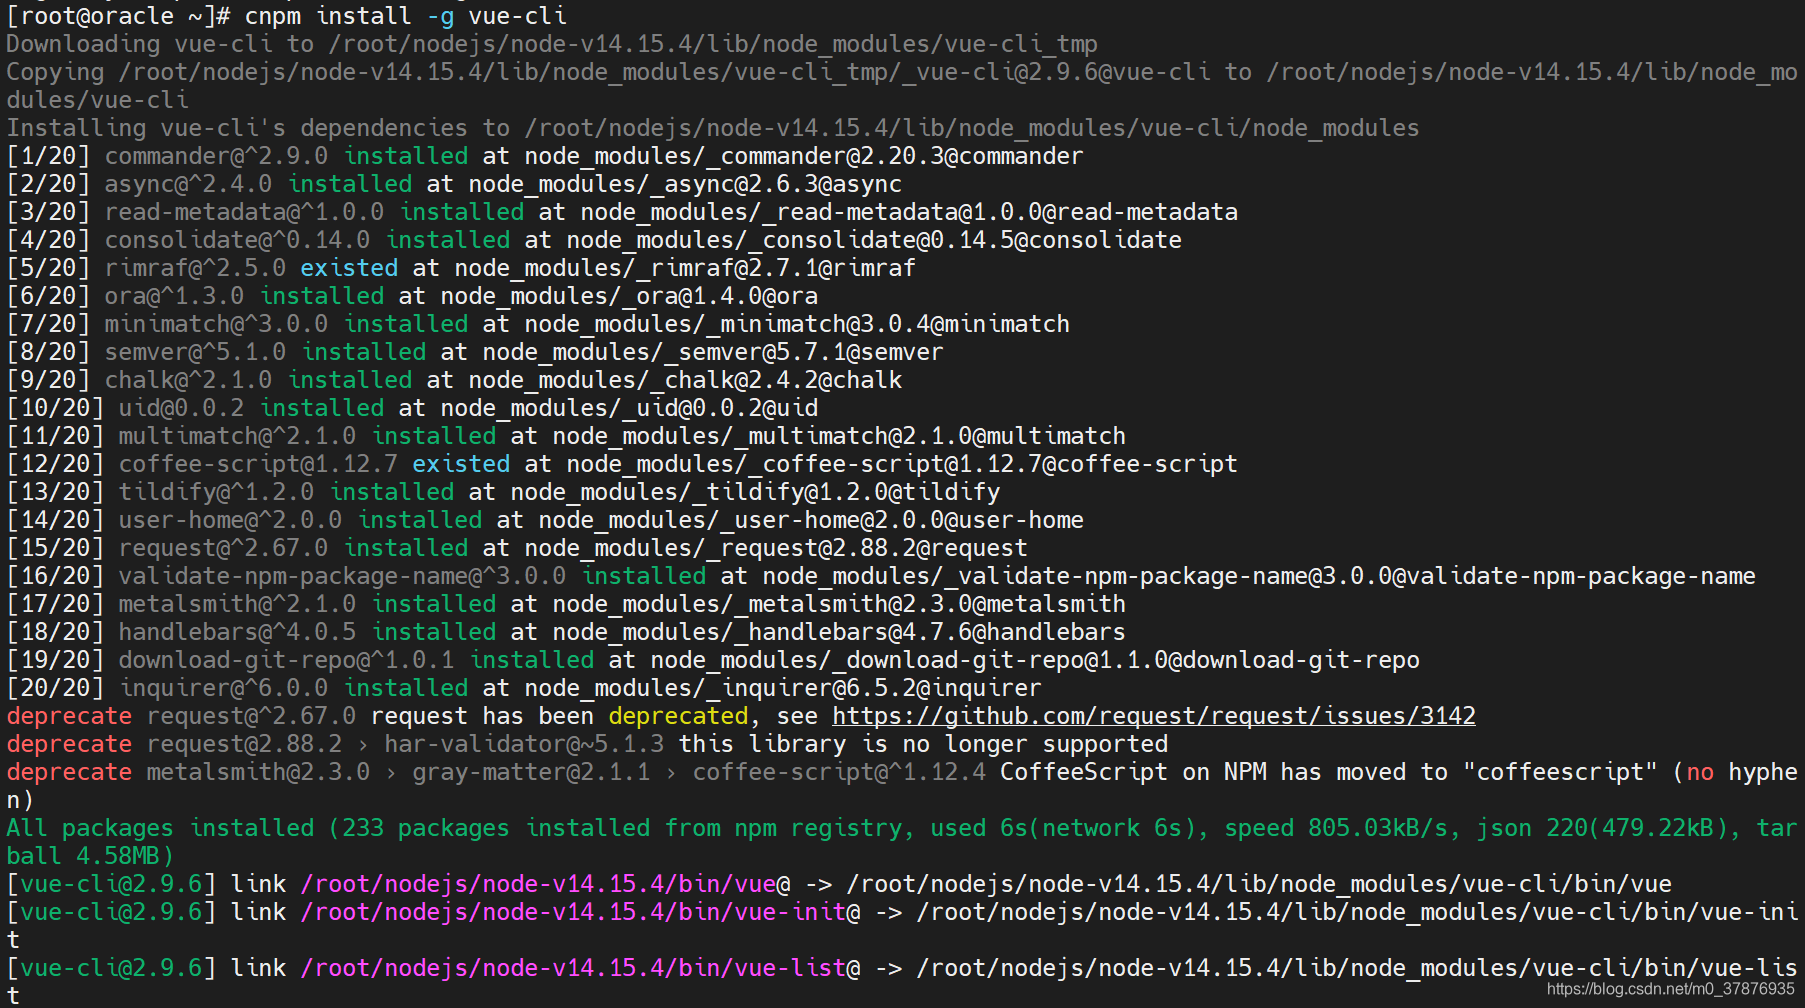The image size is (1805, 1008).
Task: Click 'handlebars@^4.0.5' package entry
Action: click(x=237, y=632)
